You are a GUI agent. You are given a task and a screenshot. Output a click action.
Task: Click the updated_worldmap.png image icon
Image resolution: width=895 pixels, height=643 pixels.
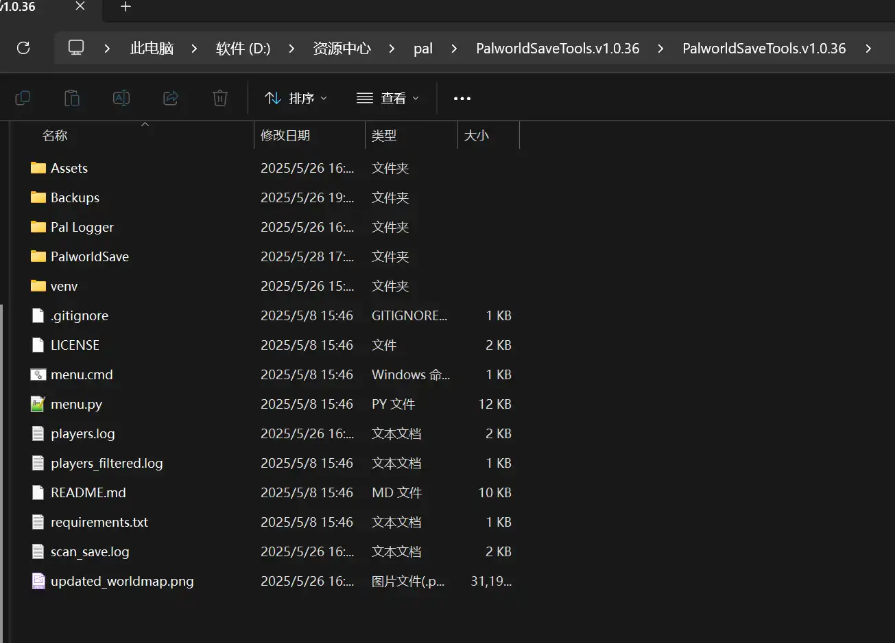coord(38,581)
